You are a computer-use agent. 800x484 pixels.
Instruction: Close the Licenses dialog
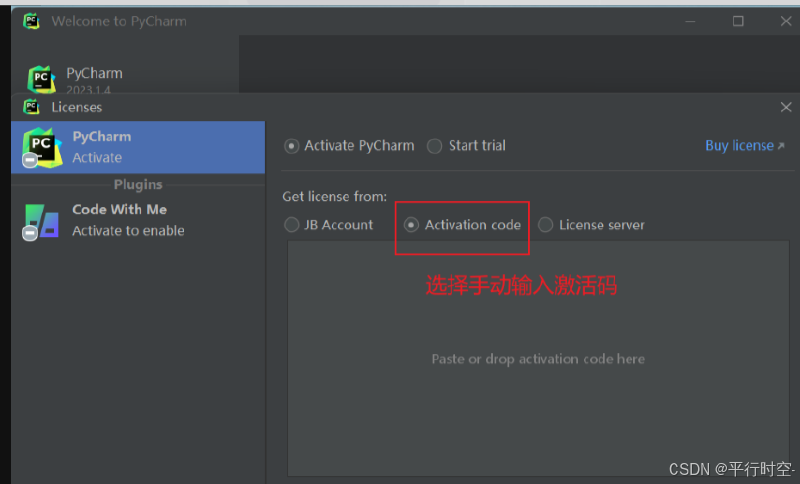point(786,107)
